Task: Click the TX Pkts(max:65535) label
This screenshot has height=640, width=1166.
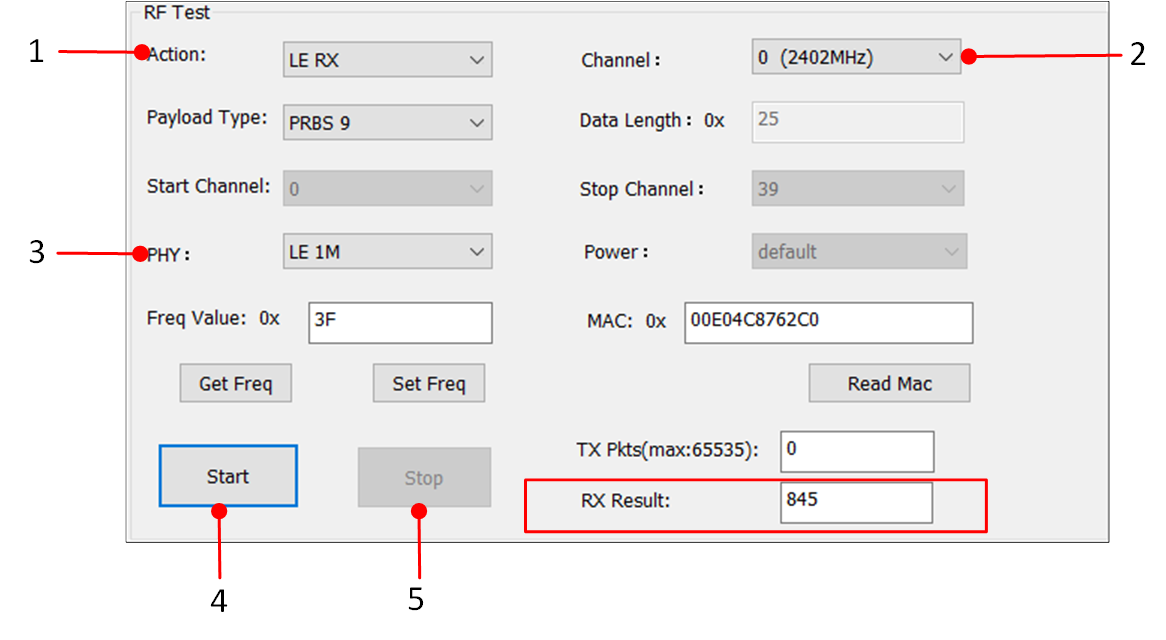Action: click(x=667, y=450)
